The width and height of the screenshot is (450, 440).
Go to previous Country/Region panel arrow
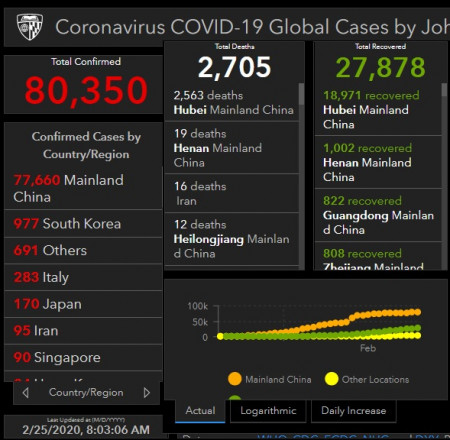[25, 393]
